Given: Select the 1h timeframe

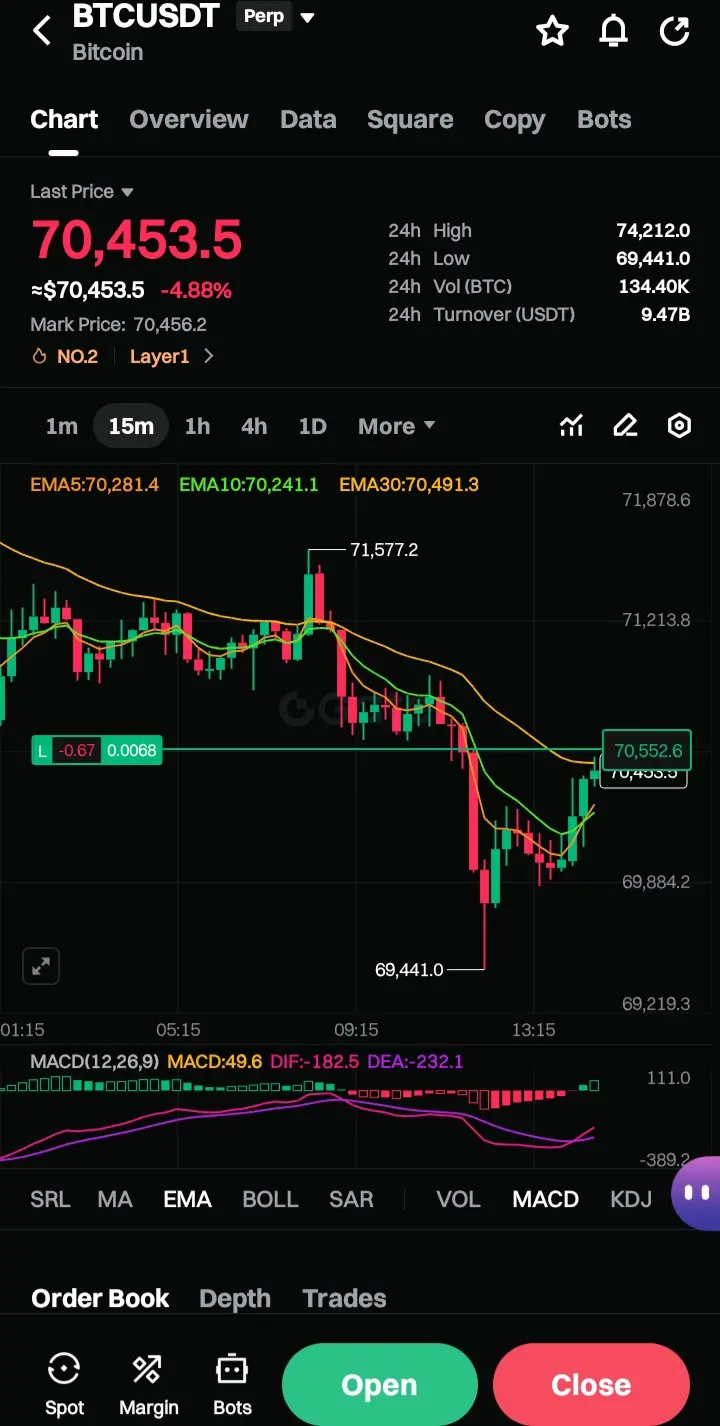Looking at the screenshot, I should point(197,426).
